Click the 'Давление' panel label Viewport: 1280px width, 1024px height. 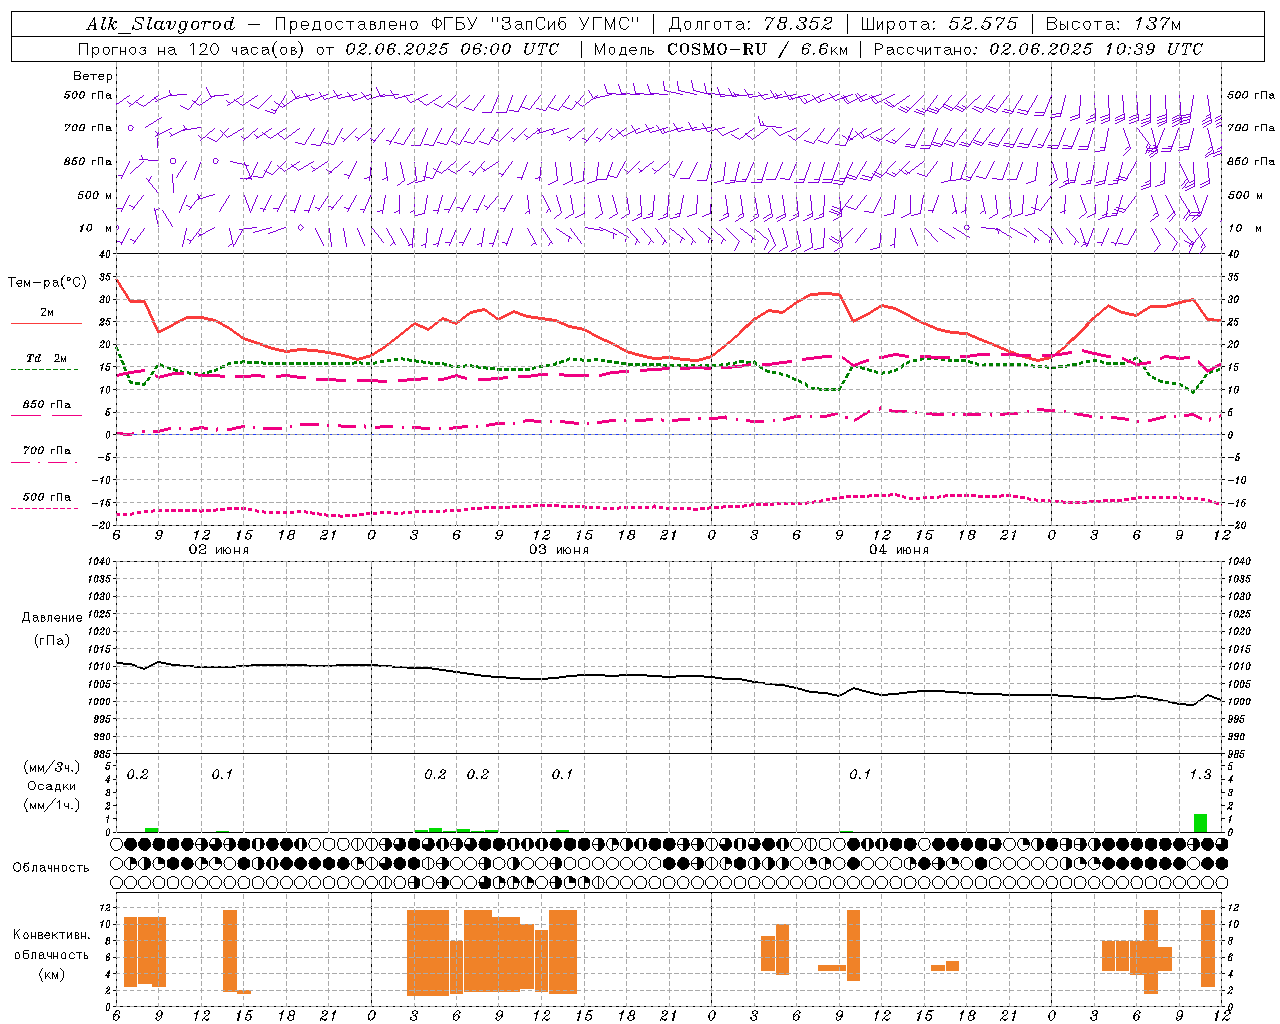(x=52, y=618)
